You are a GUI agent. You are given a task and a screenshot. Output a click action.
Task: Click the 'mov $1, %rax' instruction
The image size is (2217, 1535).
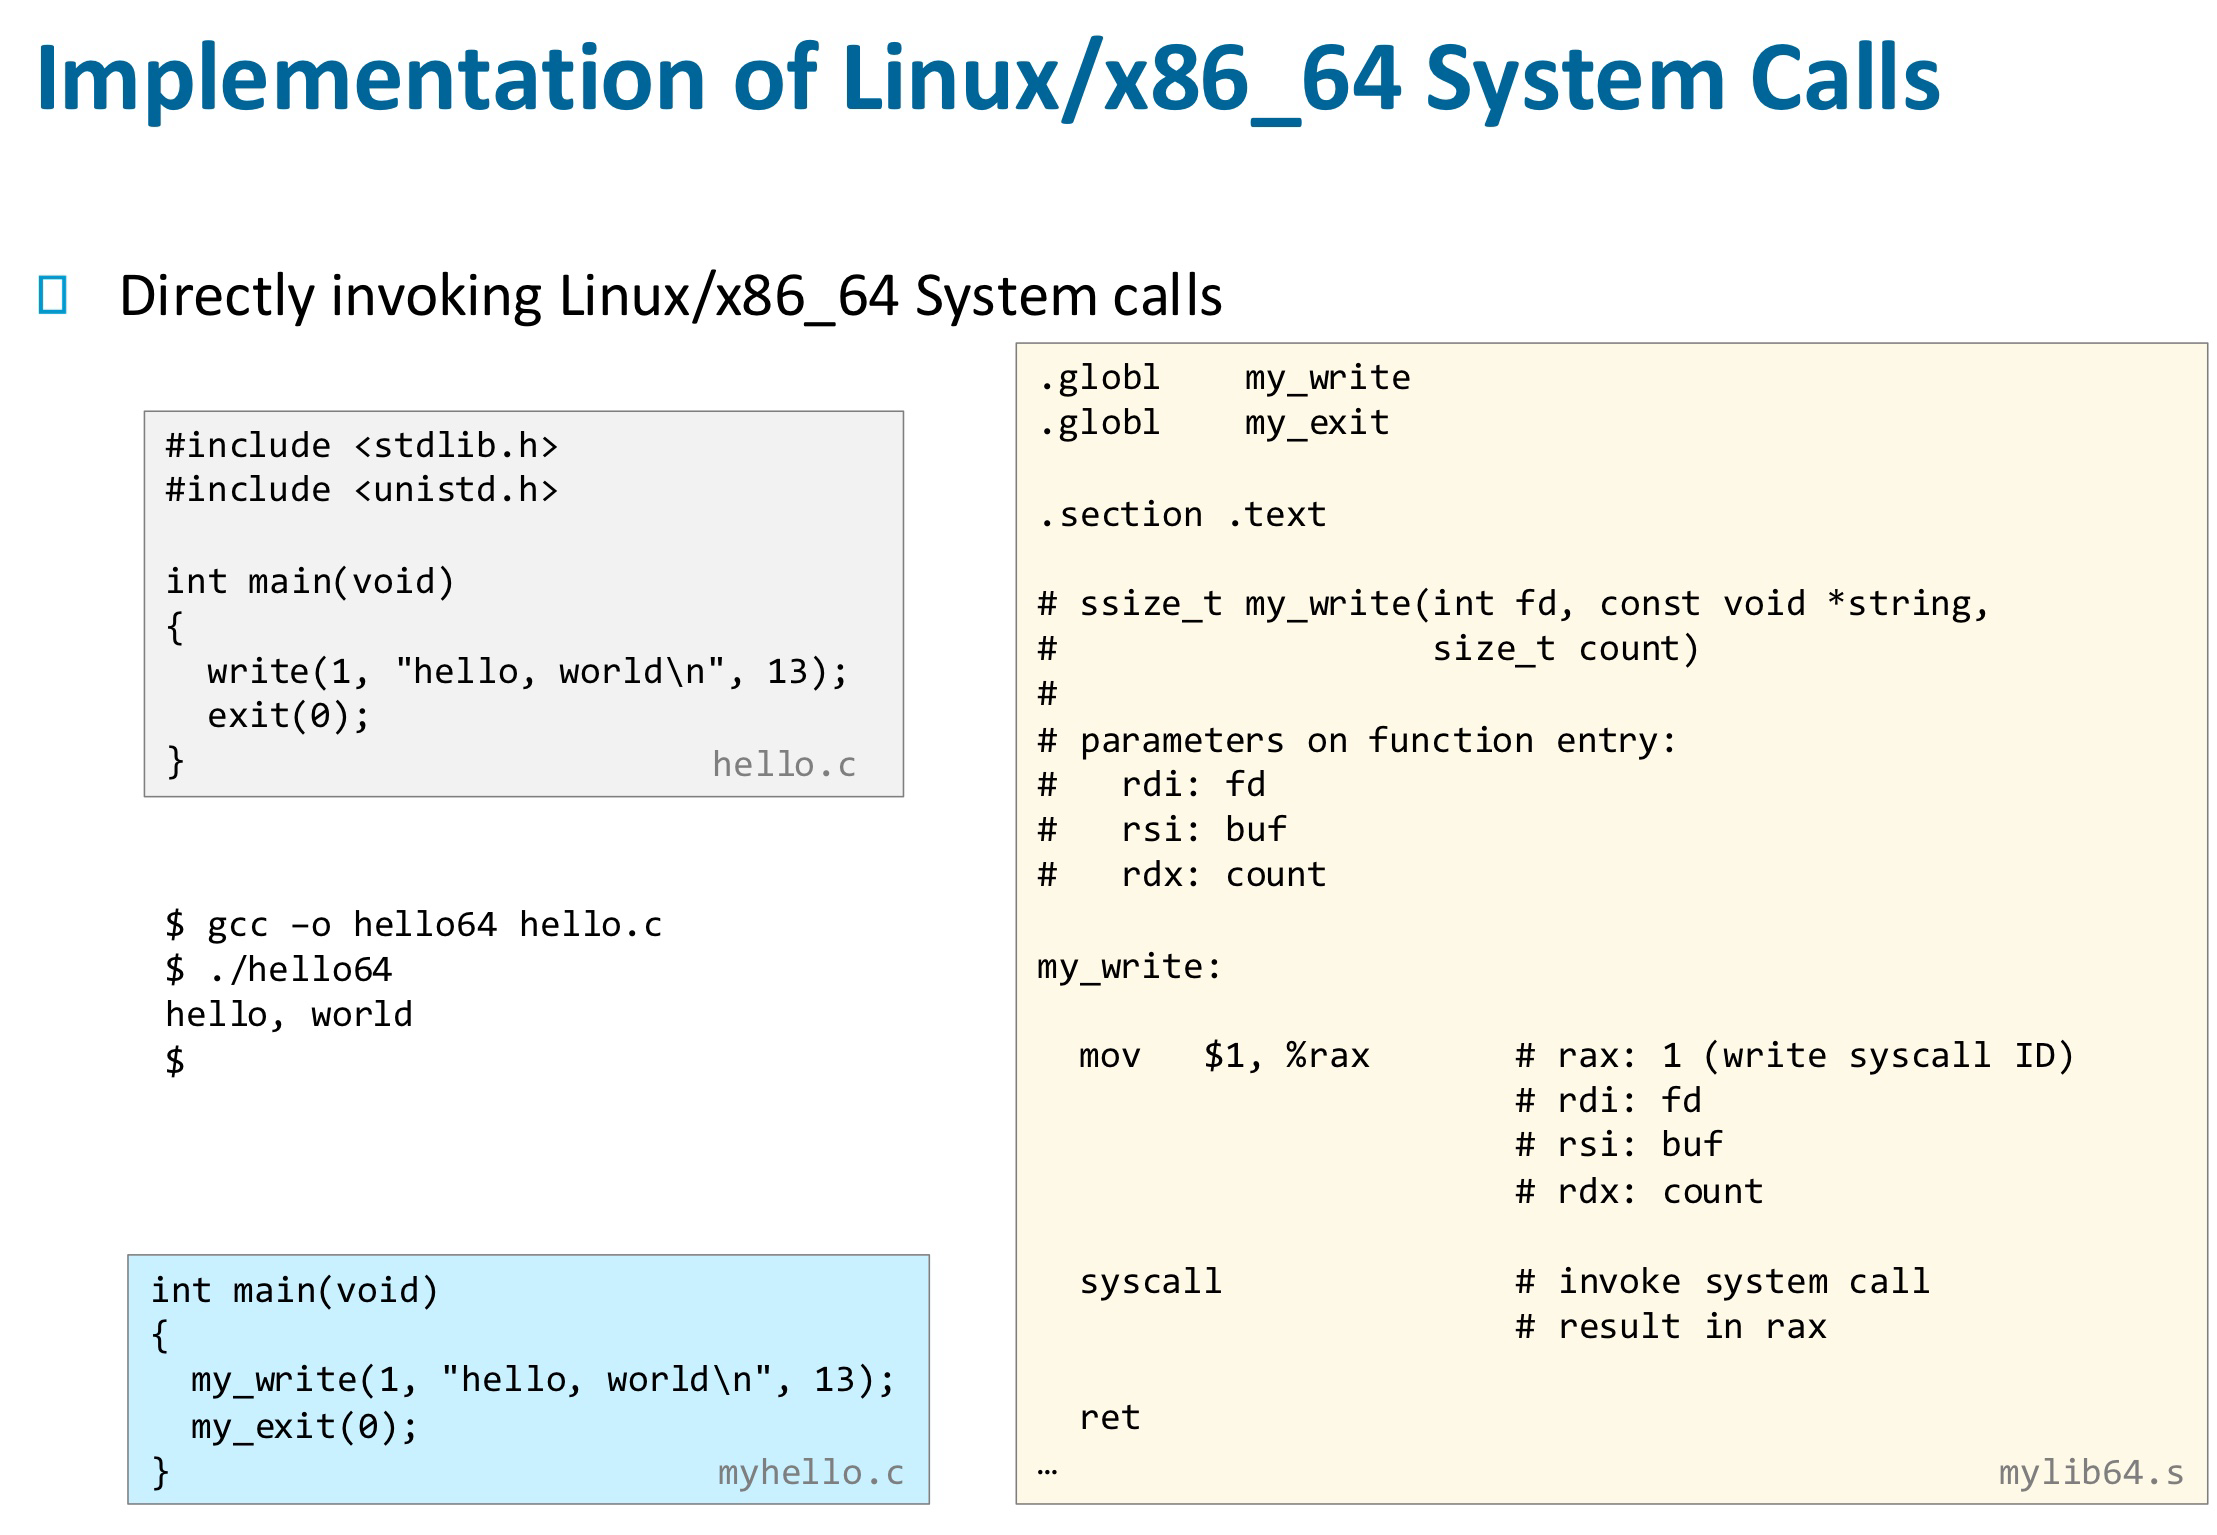point(1224,1057)
